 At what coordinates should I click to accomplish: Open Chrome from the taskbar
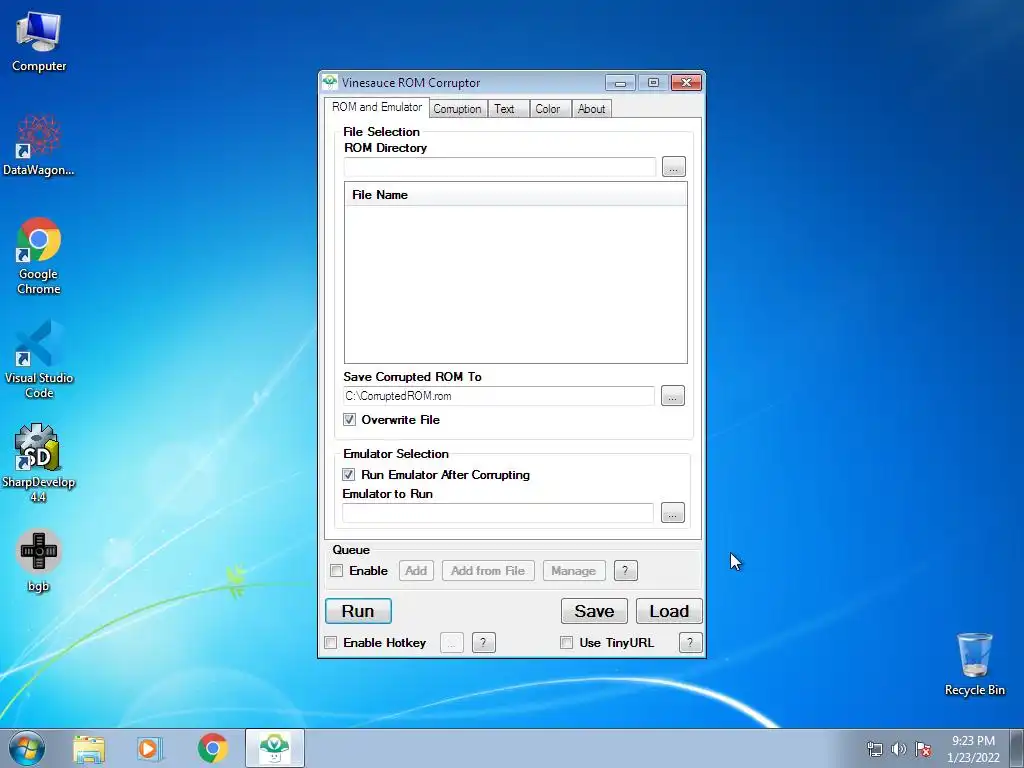tap(212, 748)
